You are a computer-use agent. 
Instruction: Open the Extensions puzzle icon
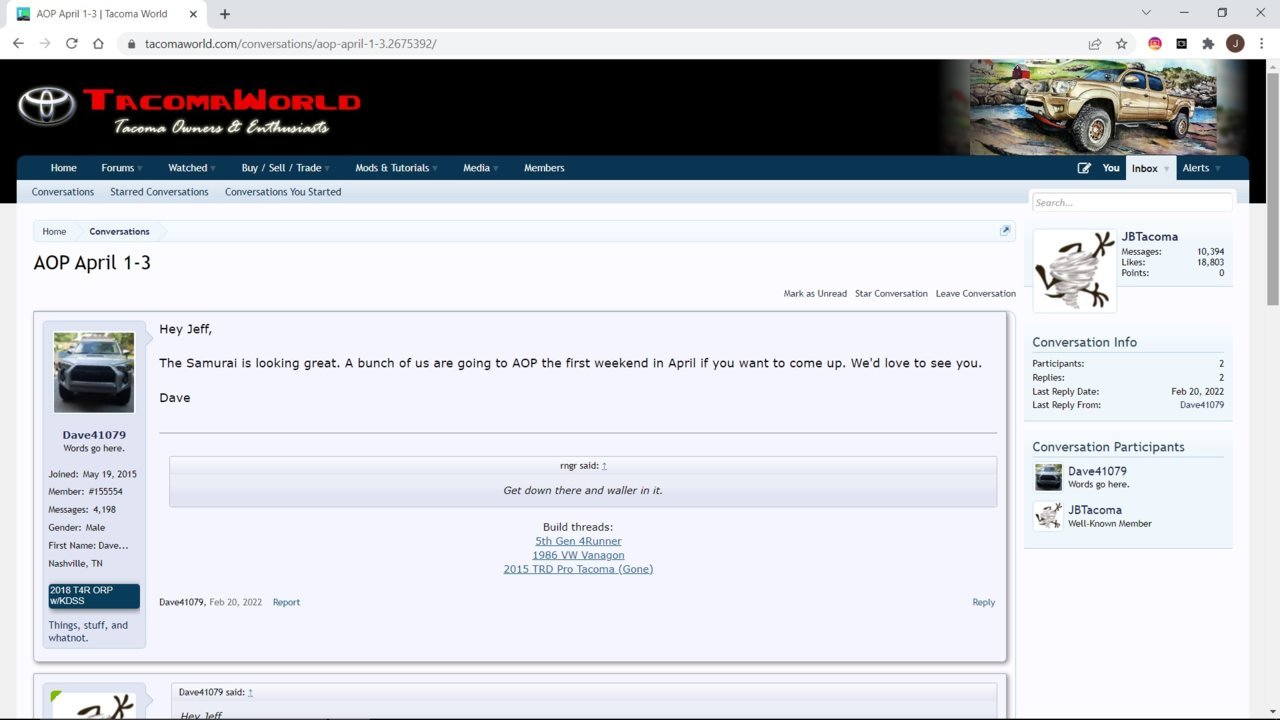1208,44
